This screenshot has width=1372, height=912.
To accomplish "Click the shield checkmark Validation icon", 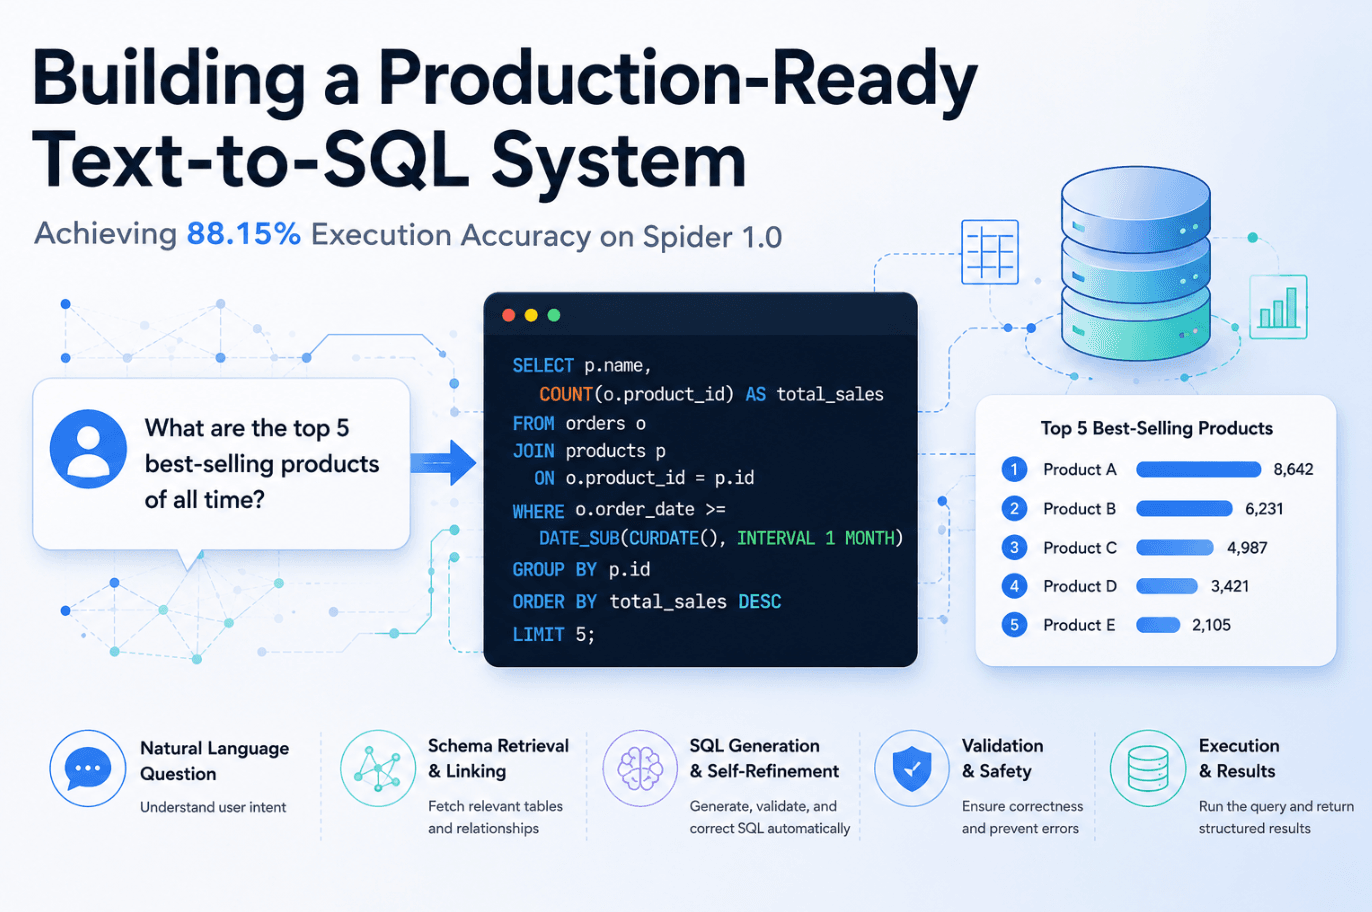I will click(912, 768).
